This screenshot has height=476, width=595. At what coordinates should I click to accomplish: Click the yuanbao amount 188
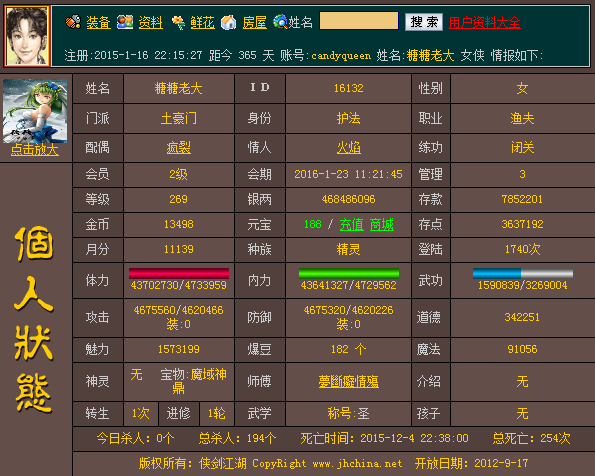tap(313, 224)
